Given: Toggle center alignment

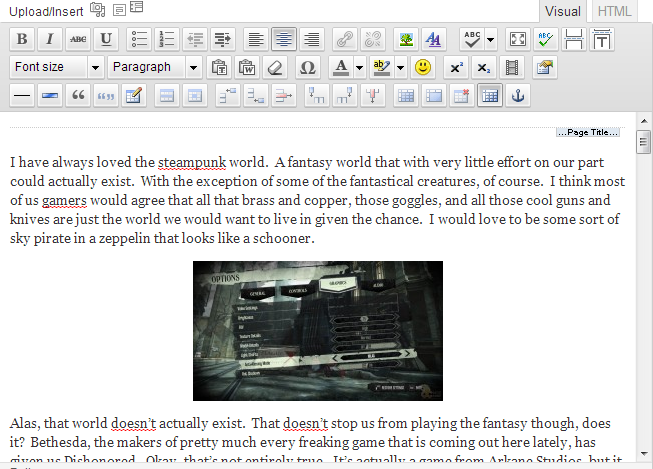Looking at the screenshot, I should coord(284,39).
